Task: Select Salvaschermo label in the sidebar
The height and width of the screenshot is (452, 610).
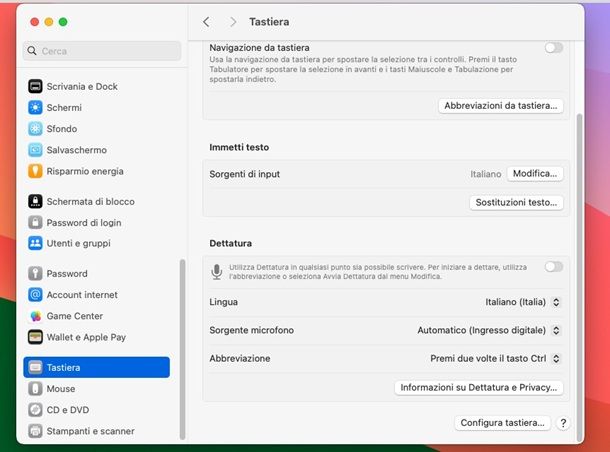Action: (77, 150)
